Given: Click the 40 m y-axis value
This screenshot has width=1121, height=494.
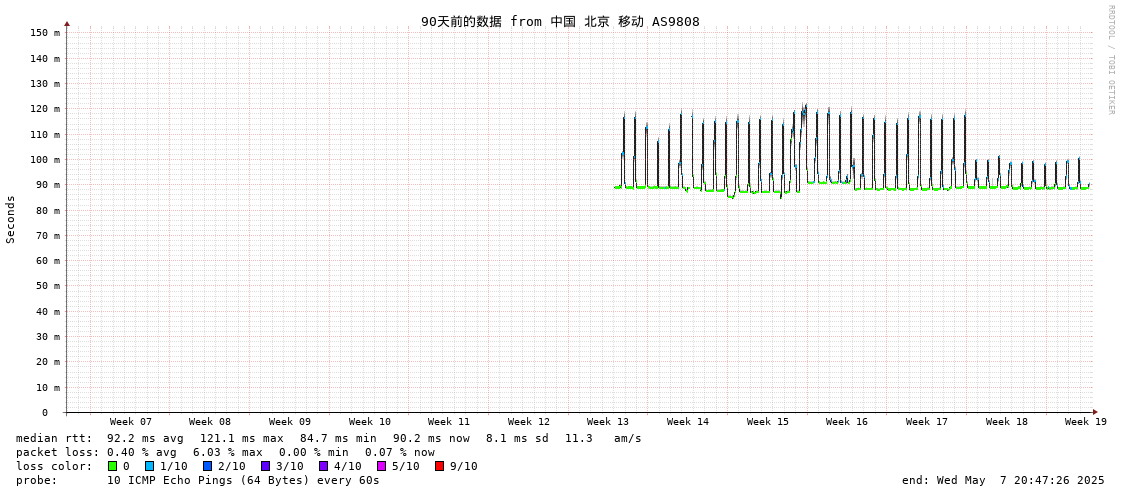Looking at the screenshot, I should [x=49, y=312].
